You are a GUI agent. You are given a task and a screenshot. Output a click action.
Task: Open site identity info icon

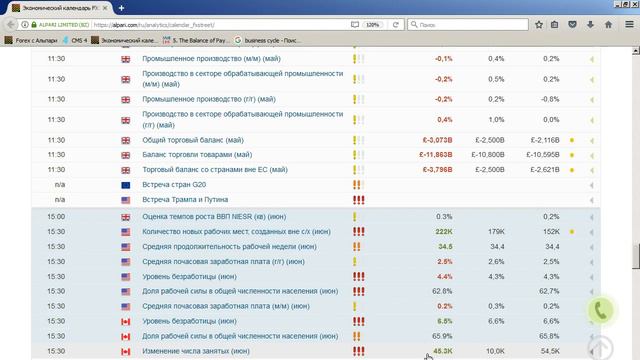point(25,25)
